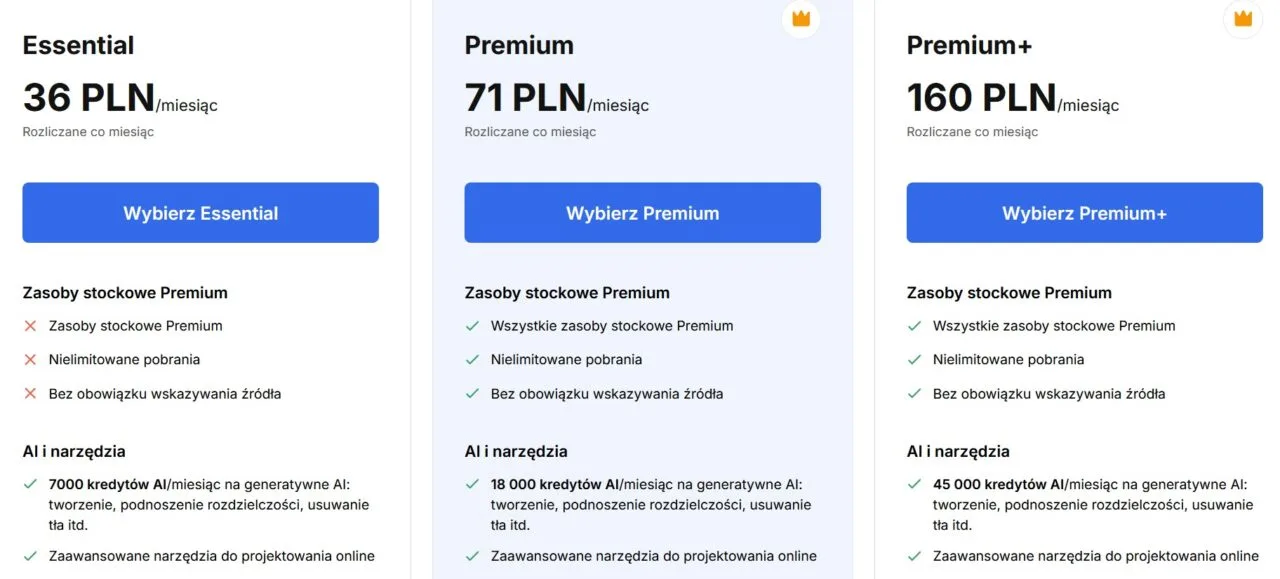Screen dimensions: 1280x579
Task: Click the green check beside Premium's Wszystkie zasoby stockowe
Action: point(472,326)
